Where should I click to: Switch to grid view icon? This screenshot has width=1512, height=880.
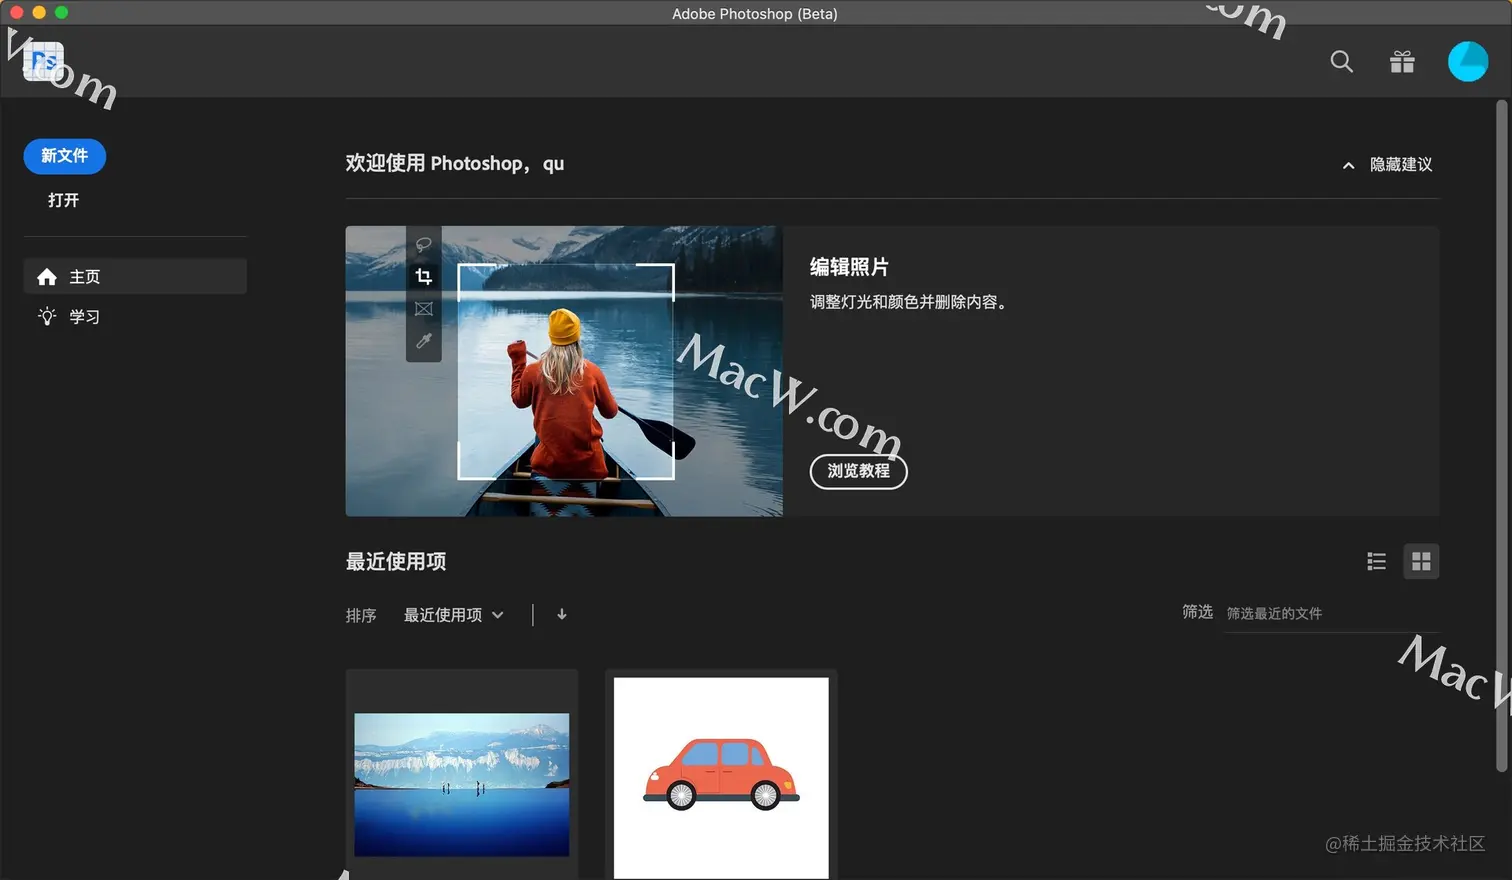click(x=1421, y=561)
